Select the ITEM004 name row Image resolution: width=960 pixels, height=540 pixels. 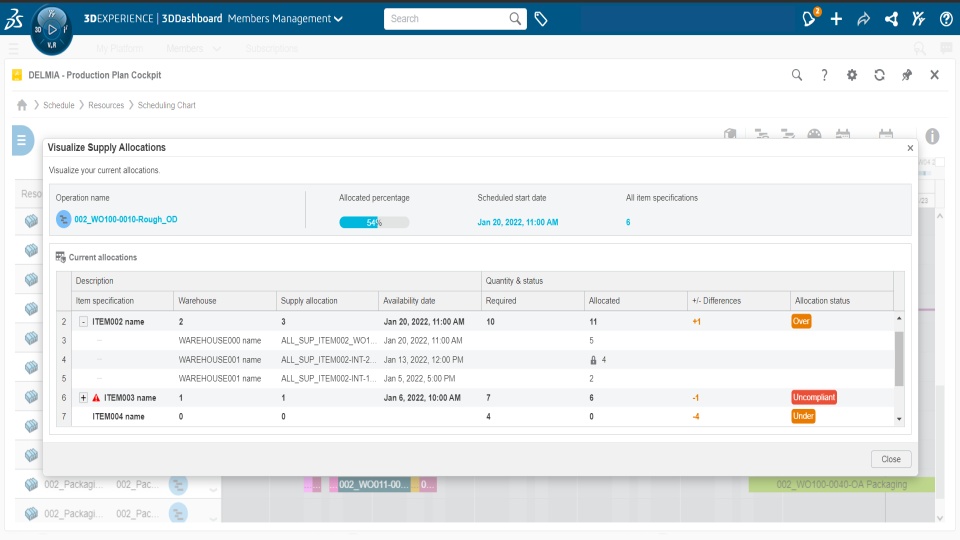click(475, 416)
